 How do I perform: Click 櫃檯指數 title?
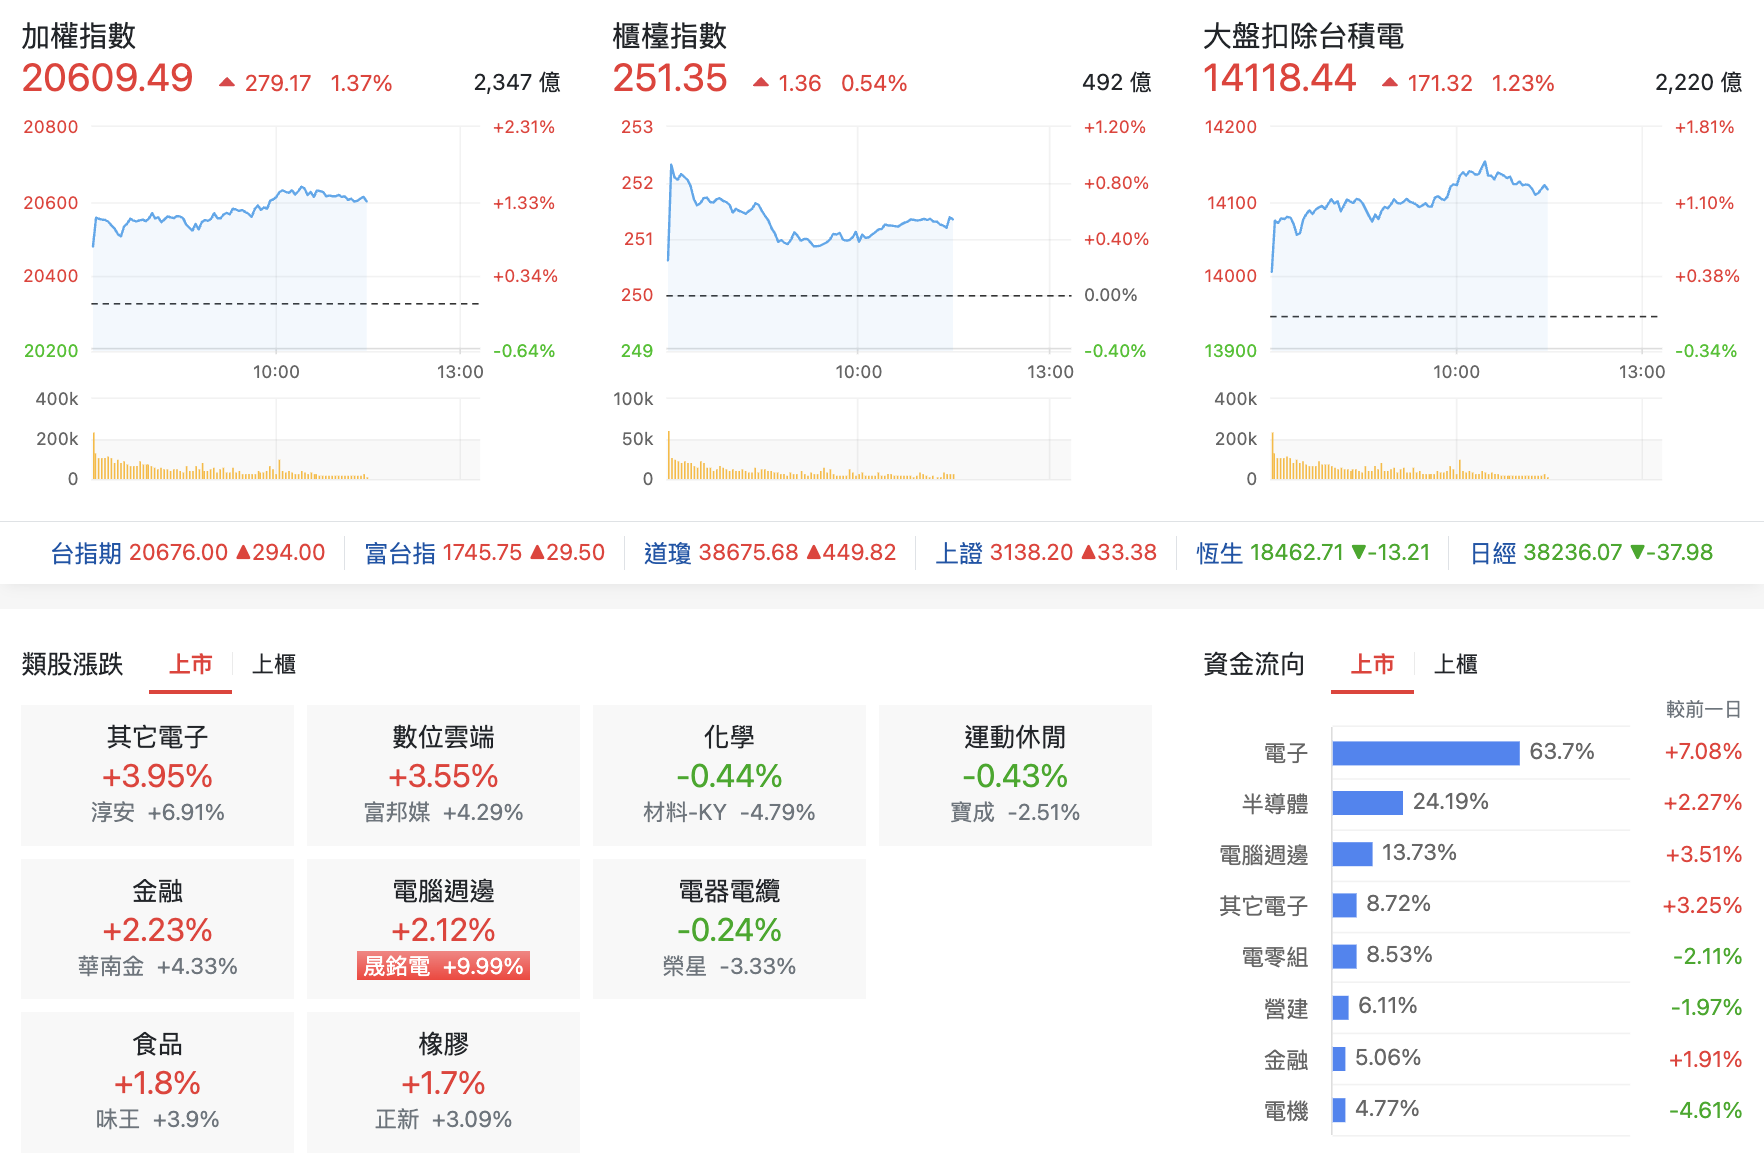[669, 36]
